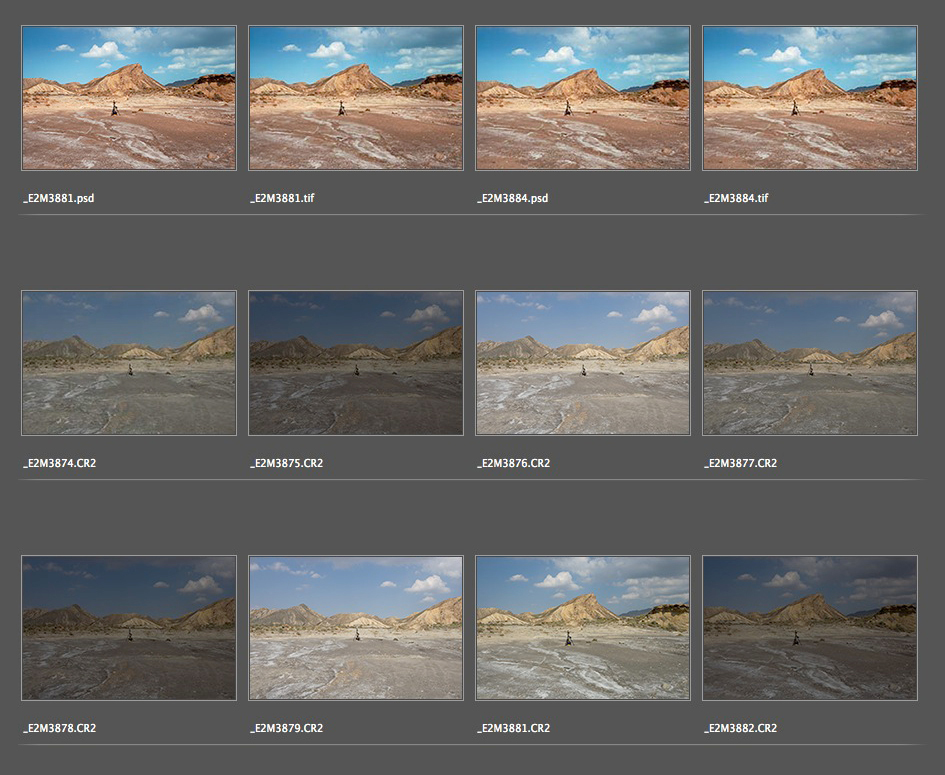
Task: Click the _E2M3876.CR2 filename text
Action: (514, 463)
